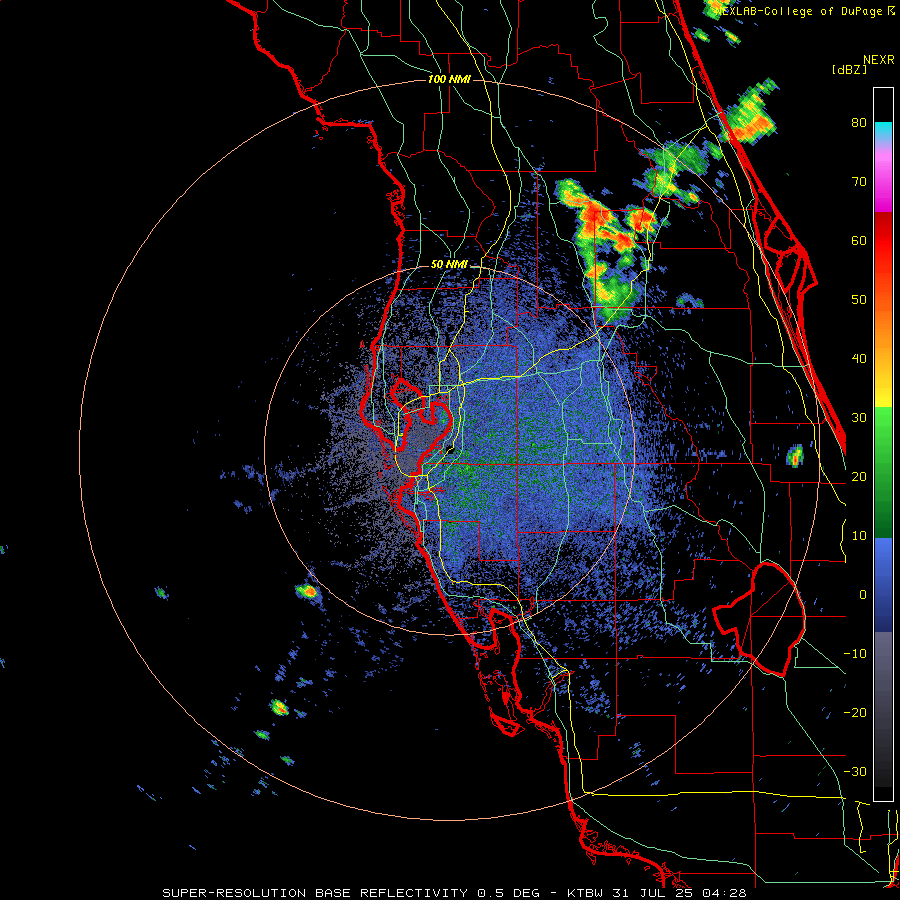Click the "-10" value on the dBZ scale

point(855,654)
